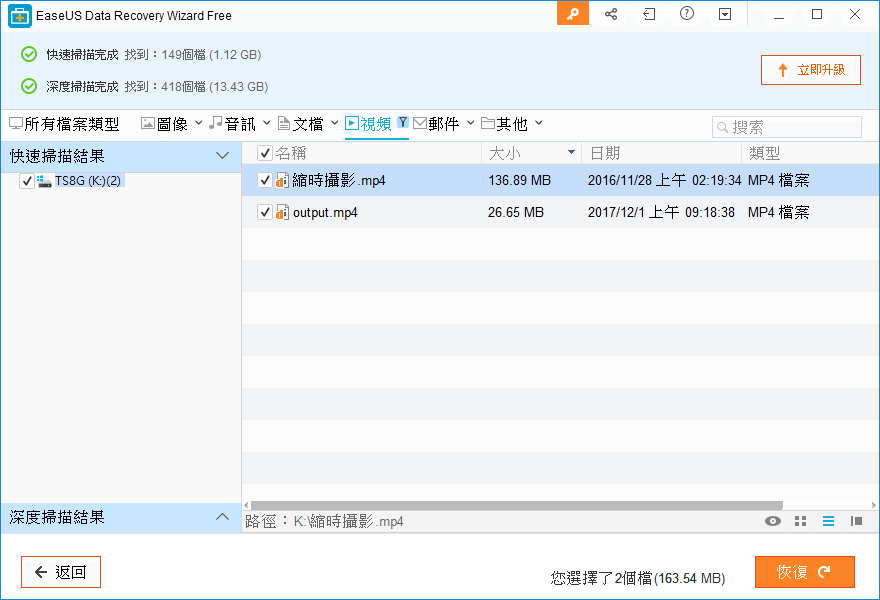Viewport: 880px width, 600px height.
Task: Switch to thumbnail grid view icon
Action: click(800, 521)
